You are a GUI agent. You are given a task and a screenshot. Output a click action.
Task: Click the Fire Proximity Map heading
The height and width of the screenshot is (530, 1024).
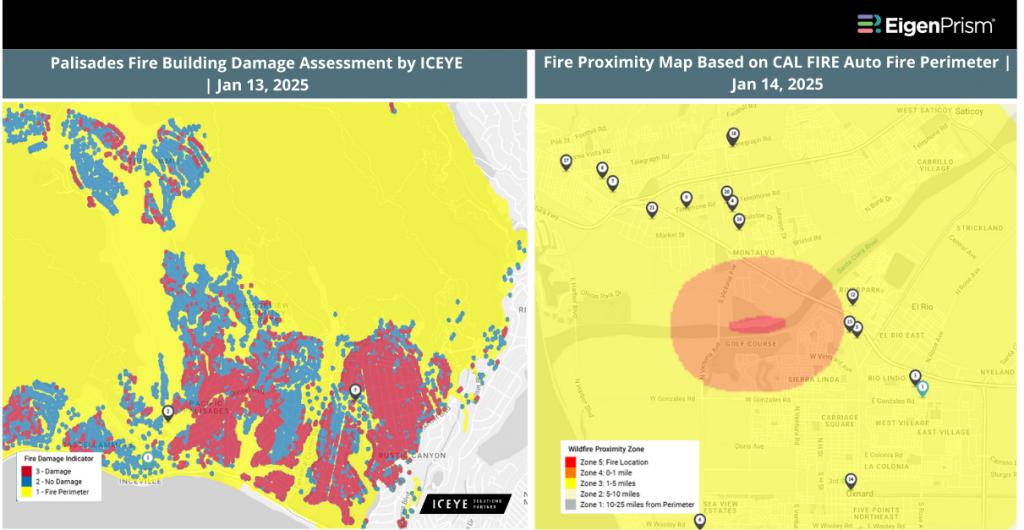pos(776,74)
